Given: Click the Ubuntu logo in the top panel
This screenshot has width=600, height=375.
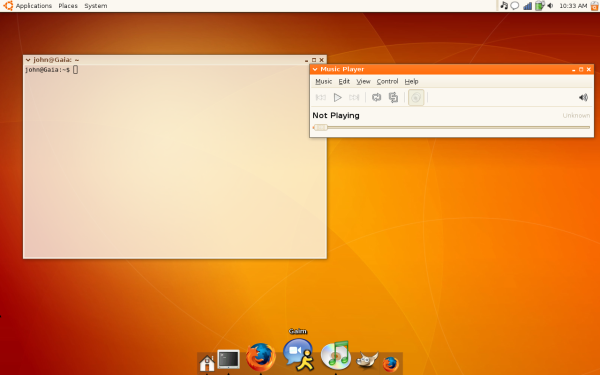Looking at the screenshot, I should 8,5.
